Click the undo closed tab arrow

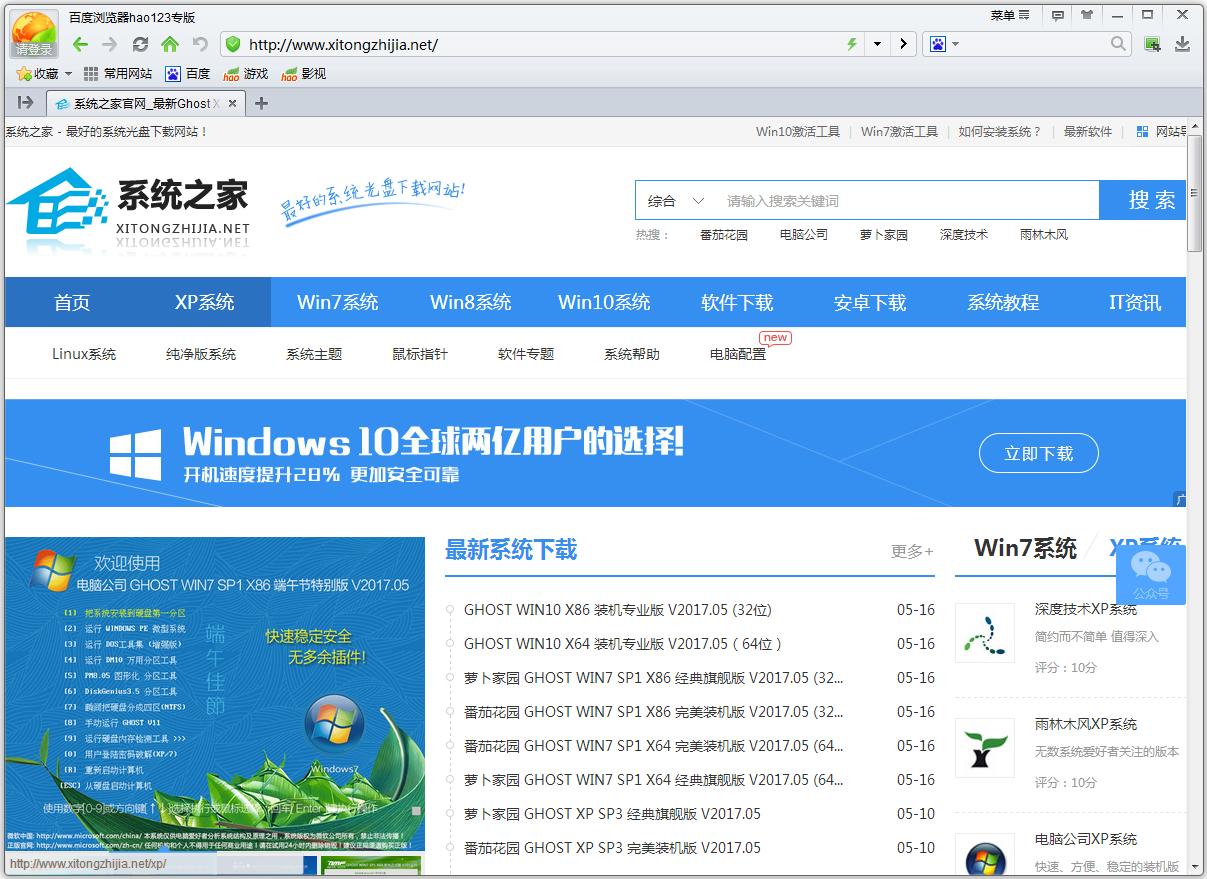(x=200, y=44)
